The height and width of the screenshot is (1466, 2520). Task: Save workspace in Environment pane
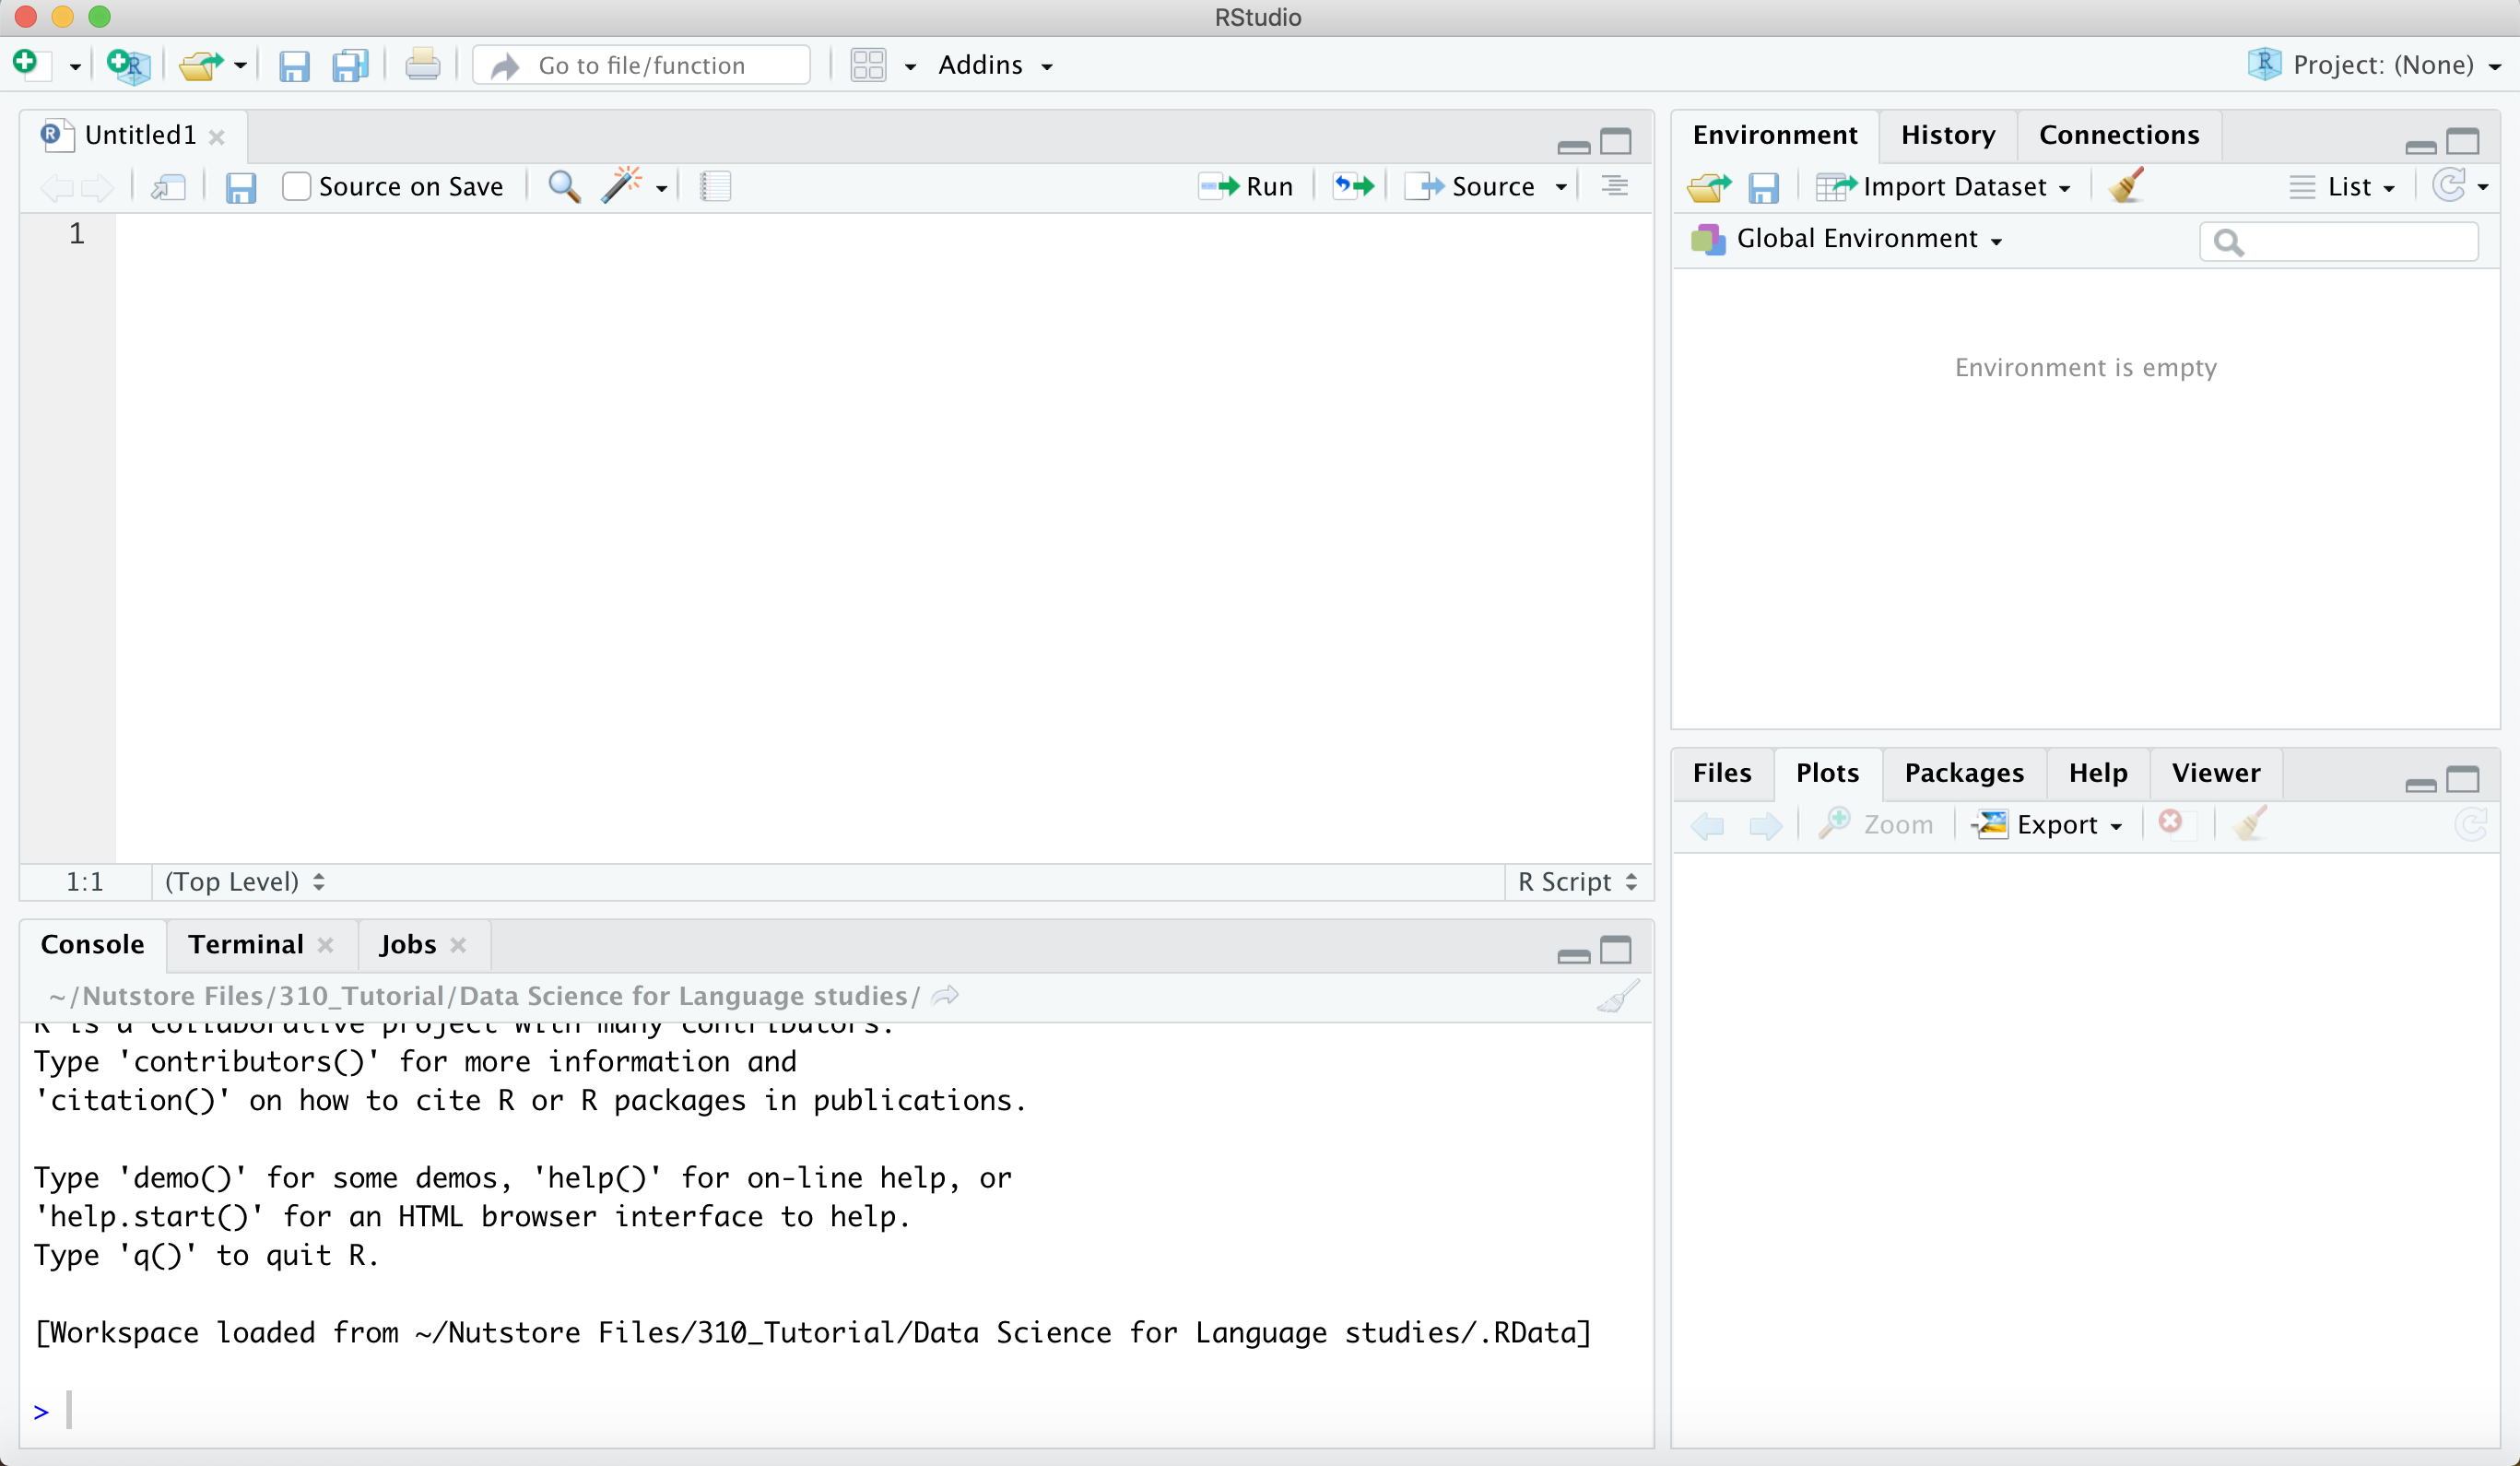(1763, 188)
